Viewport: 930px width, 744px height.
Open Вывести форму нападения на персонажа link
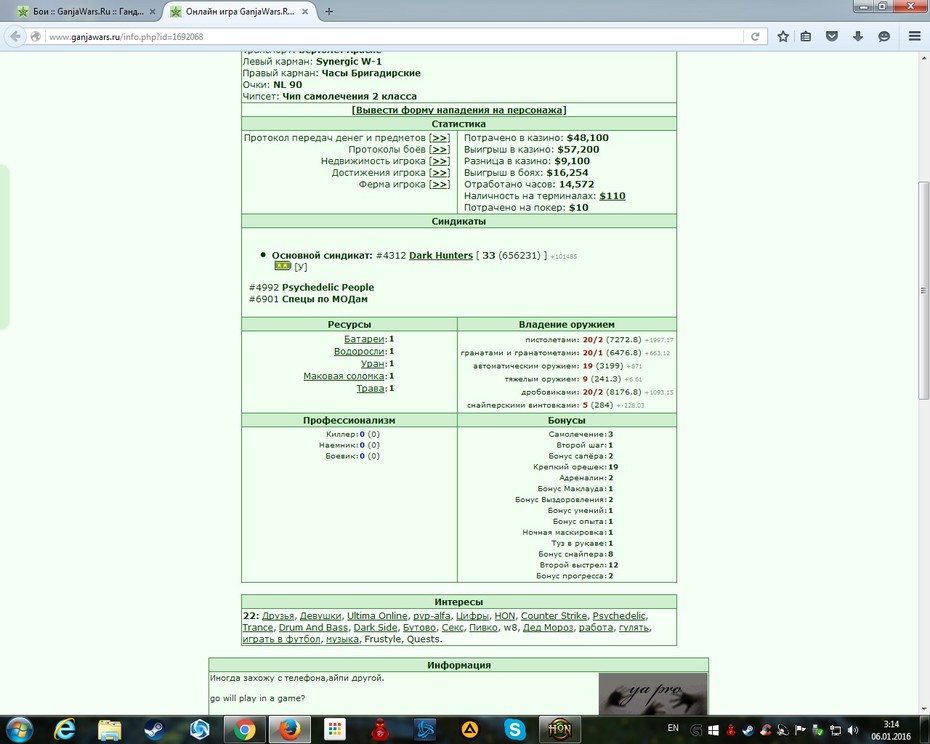click(x=459, y=110)
